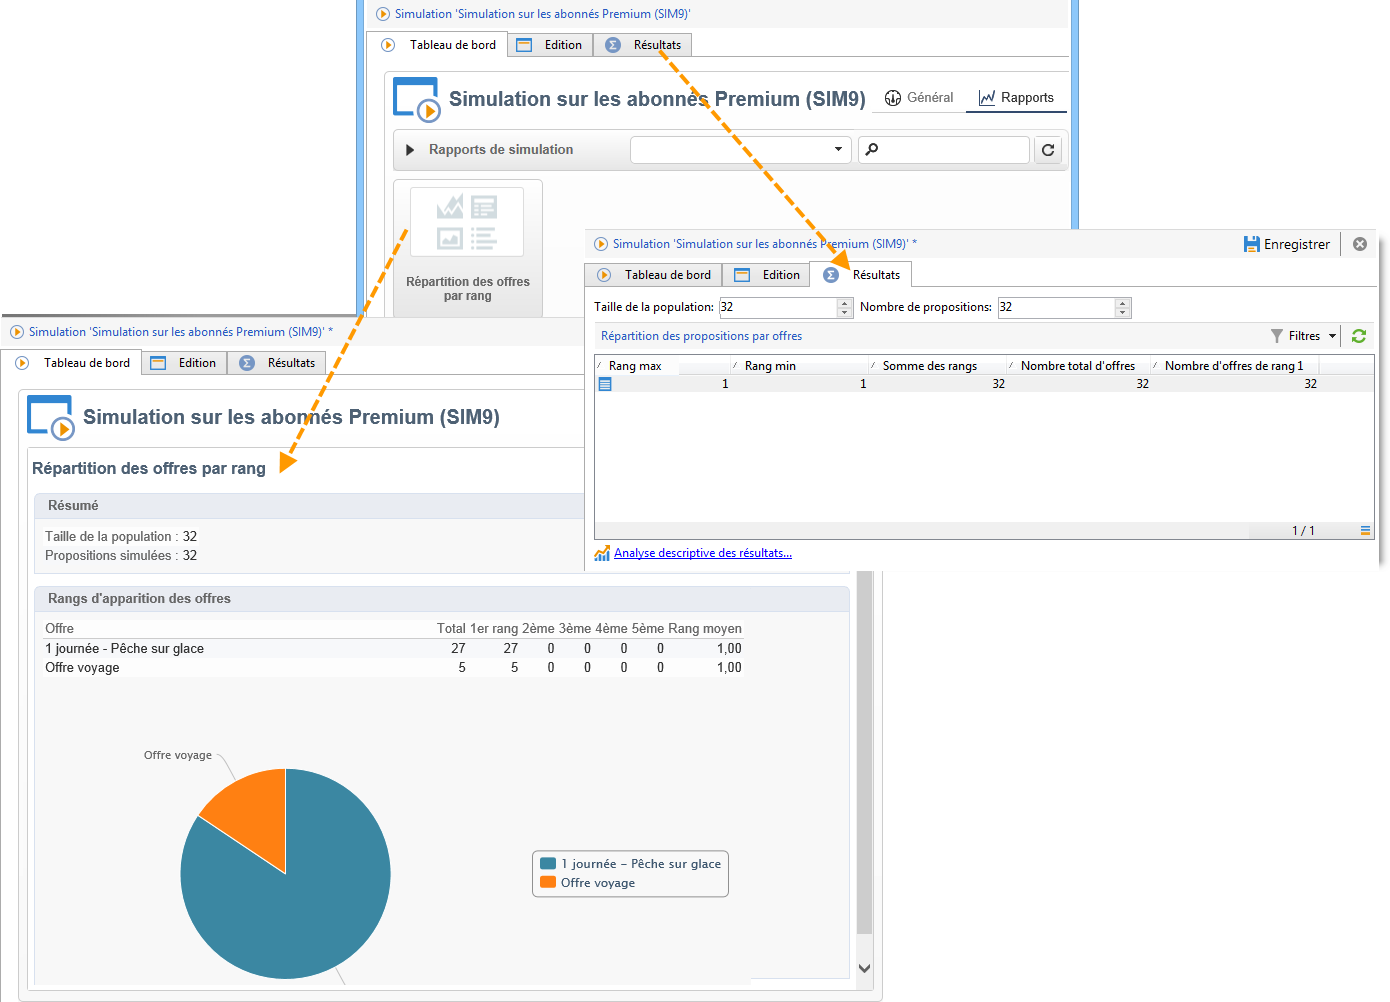Screen dimensions: 1390x1002
Task: Click the chart icon beside Analyse descriptive
Action: pyautogui.click(x=602, y=553)
